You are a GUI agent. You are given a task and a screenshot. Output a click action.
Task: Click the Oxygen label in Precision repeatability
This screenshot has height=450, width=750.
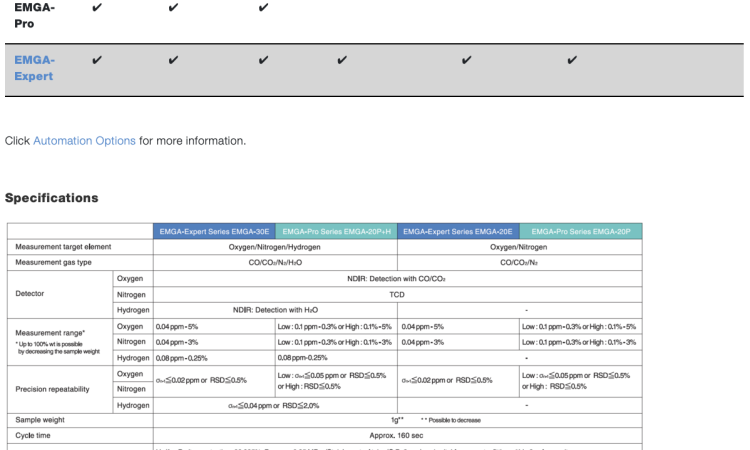click(x=130, y=373)
